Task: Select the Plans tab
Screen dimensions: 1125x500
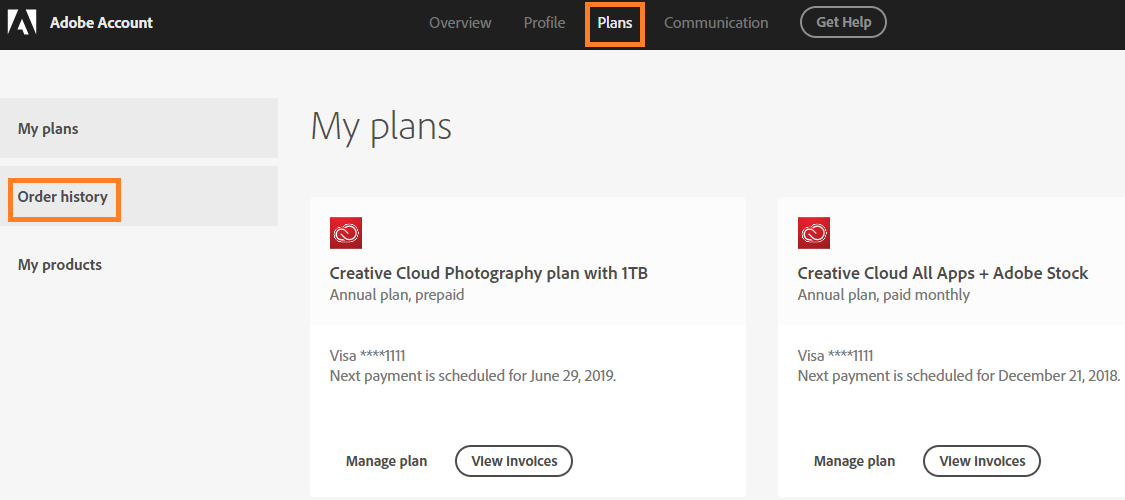Action: coord(615,22)
